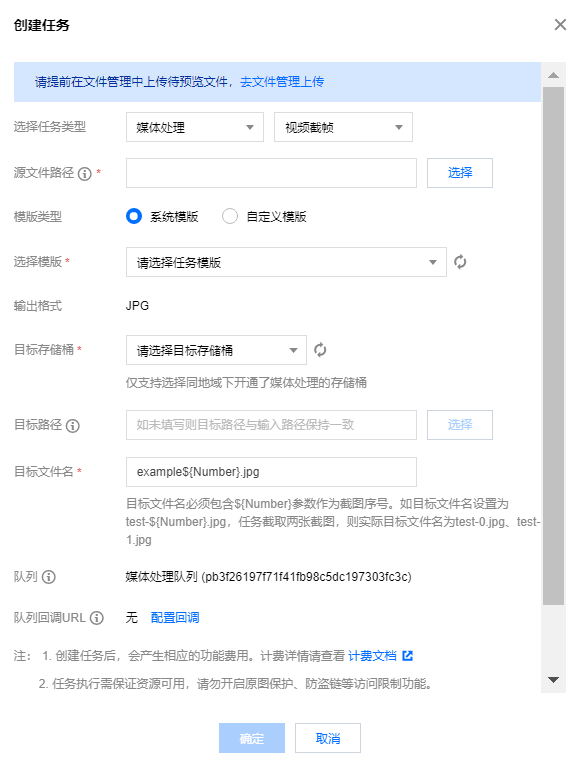Refresh the 目标存储桶 bucket list
The height and width of the screenshot is (771, 585).
point(320,350)
